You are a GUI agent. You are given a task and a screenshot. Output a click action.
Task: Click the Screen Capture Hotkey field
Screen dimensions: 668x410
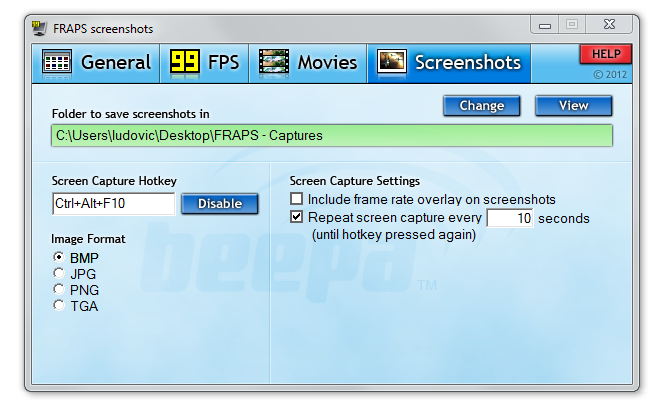114,204
